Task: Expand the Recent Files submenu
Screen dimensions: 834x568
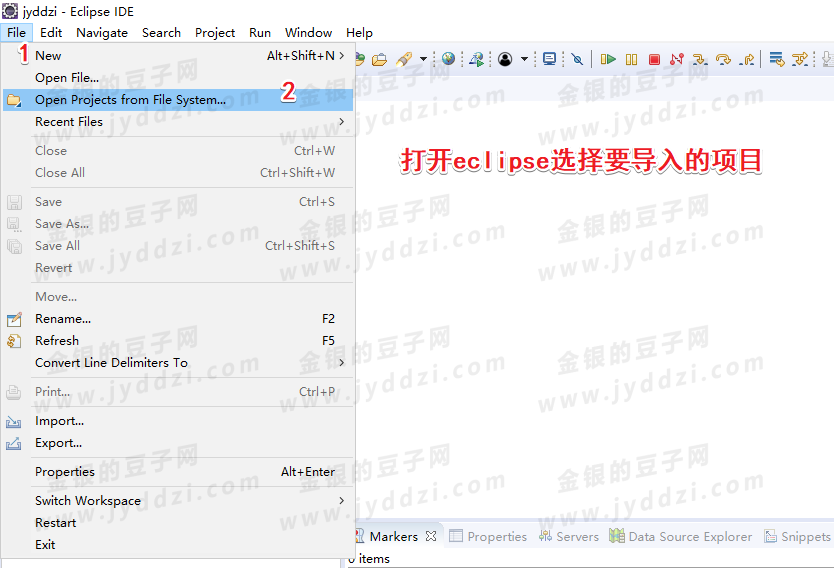Action: pyautogui.click(x=178, y=122)
